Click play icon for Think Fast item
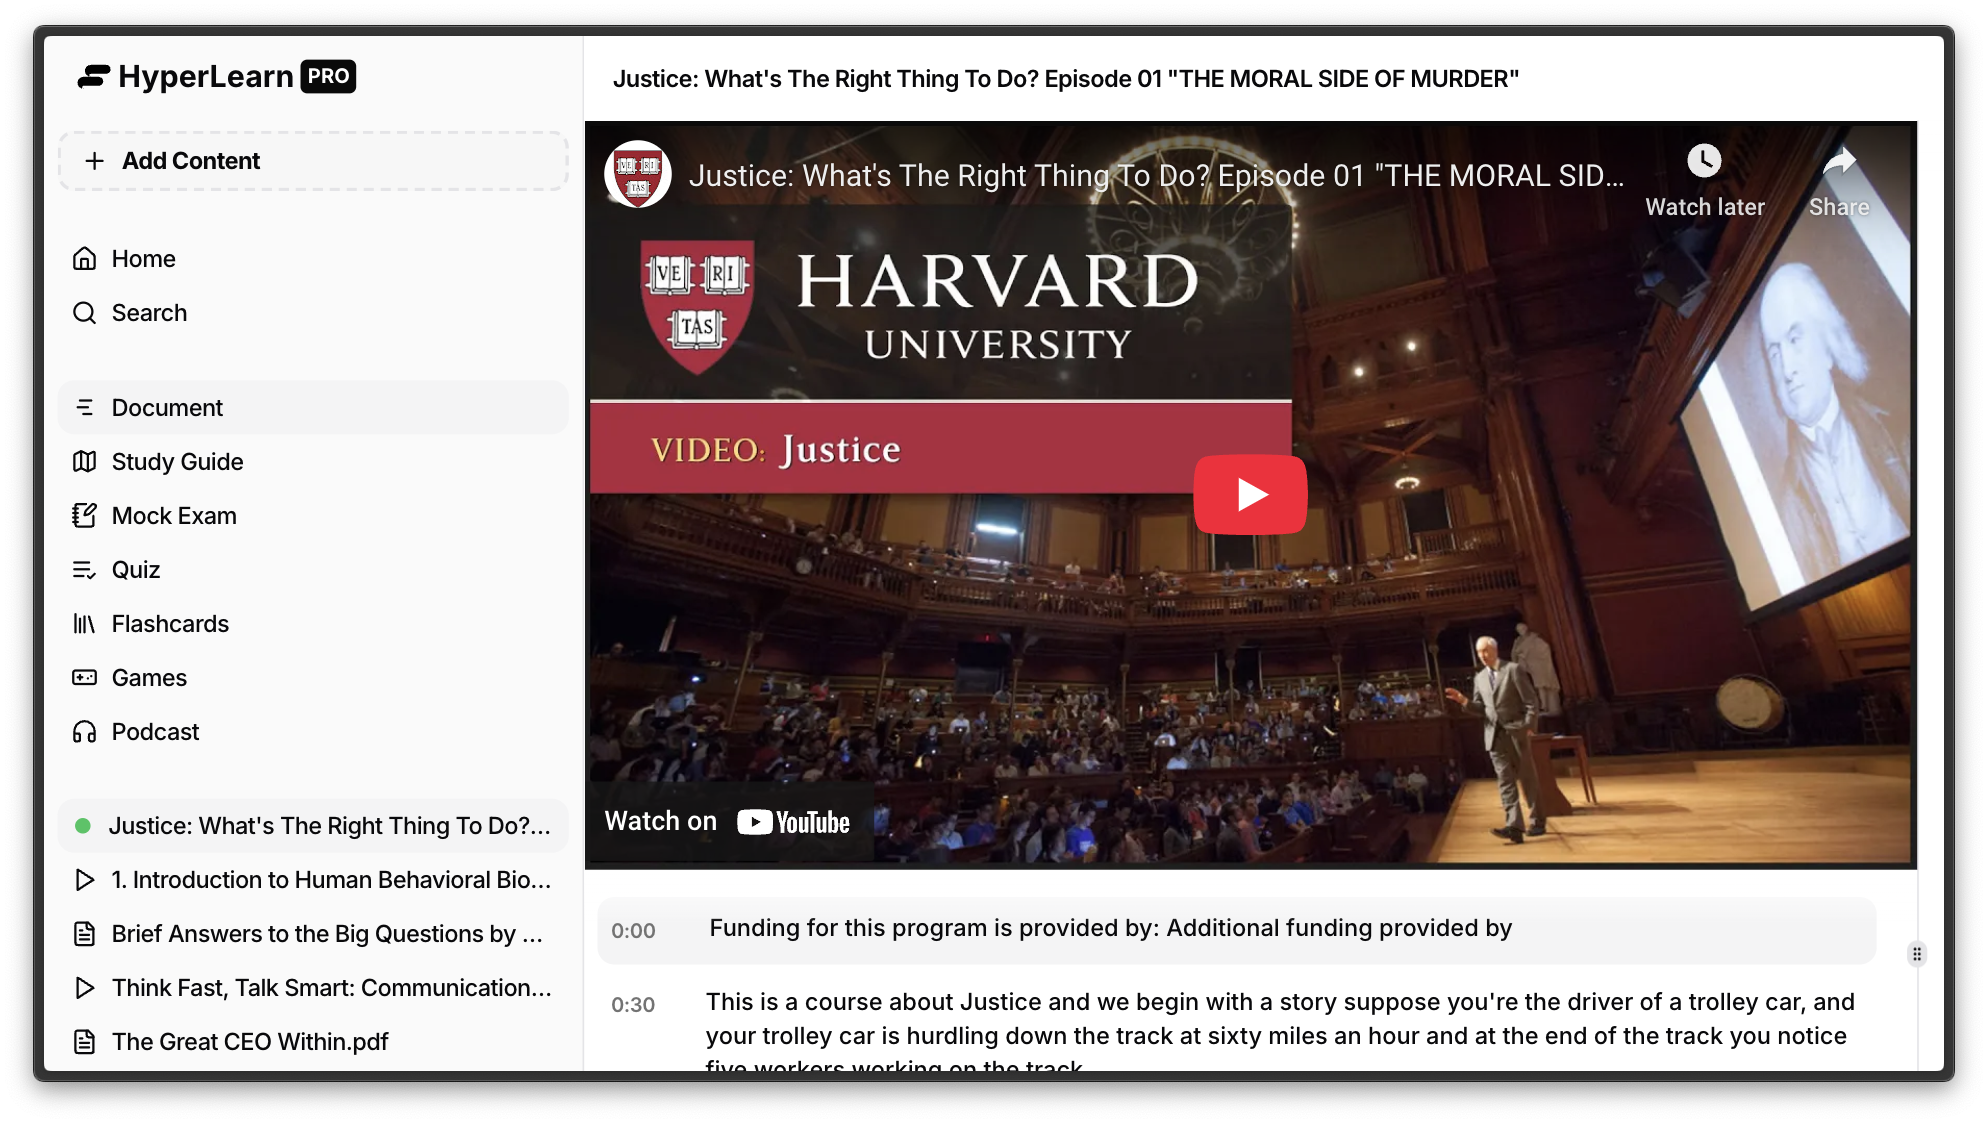1988x1123 pixels. tap(85, 988)
